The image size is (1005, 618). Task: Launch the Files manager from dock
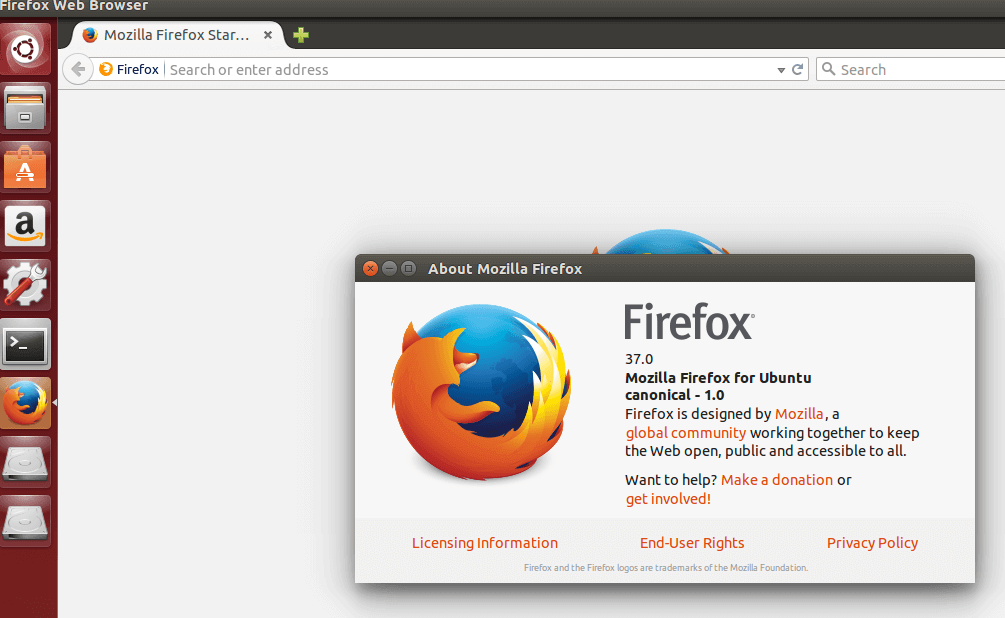click(x=26, y=108)
